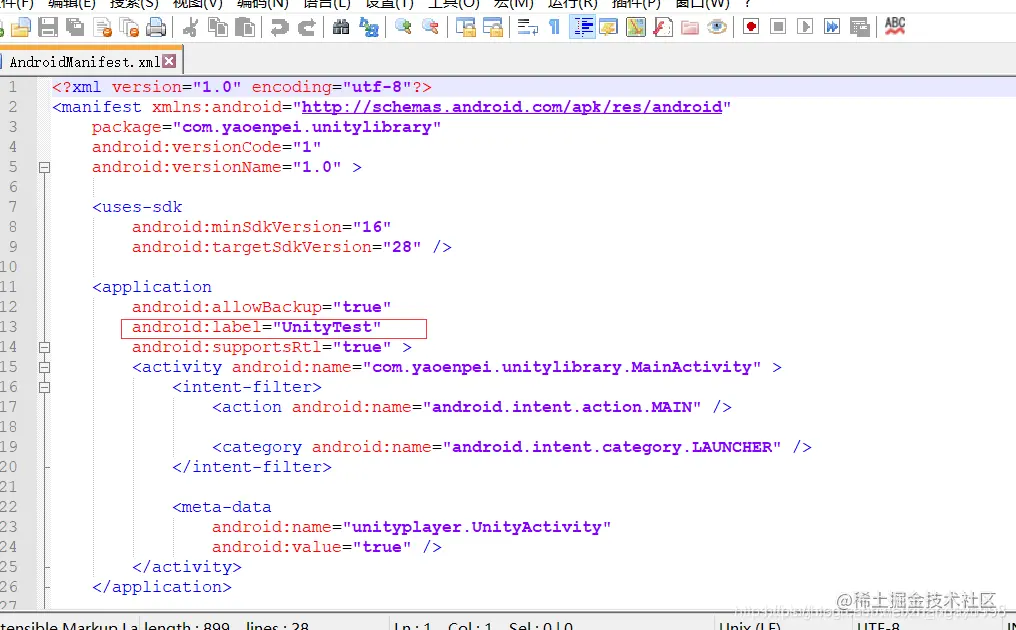The width and height of the screenshot is (1016, 630).
Task: Redo the last undone edit
Action: [306, 27]
